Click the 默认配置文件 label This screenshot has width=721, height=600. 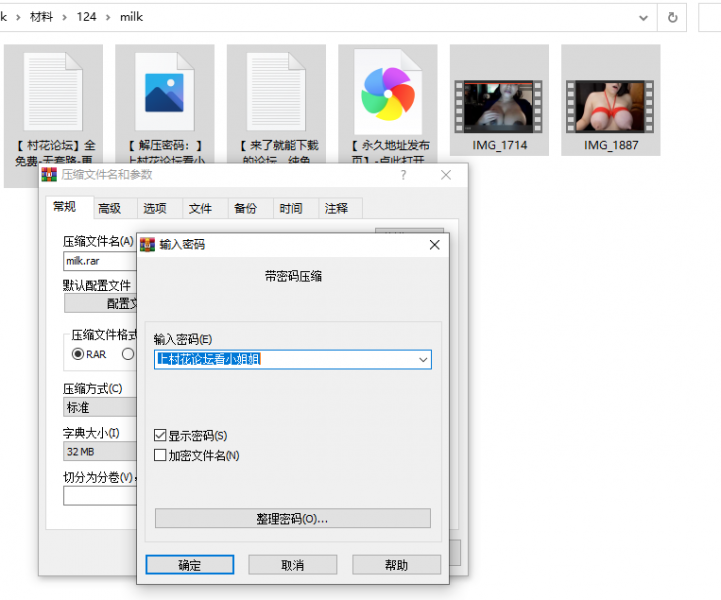tap(97, 285)
